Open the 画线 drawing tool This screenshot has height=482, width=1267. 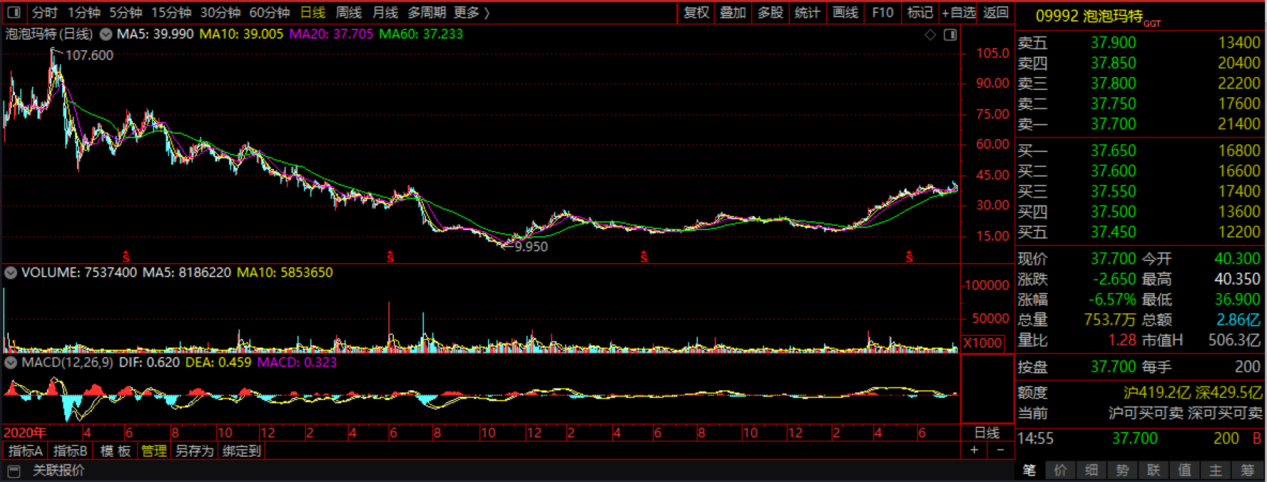click(845, 13)
